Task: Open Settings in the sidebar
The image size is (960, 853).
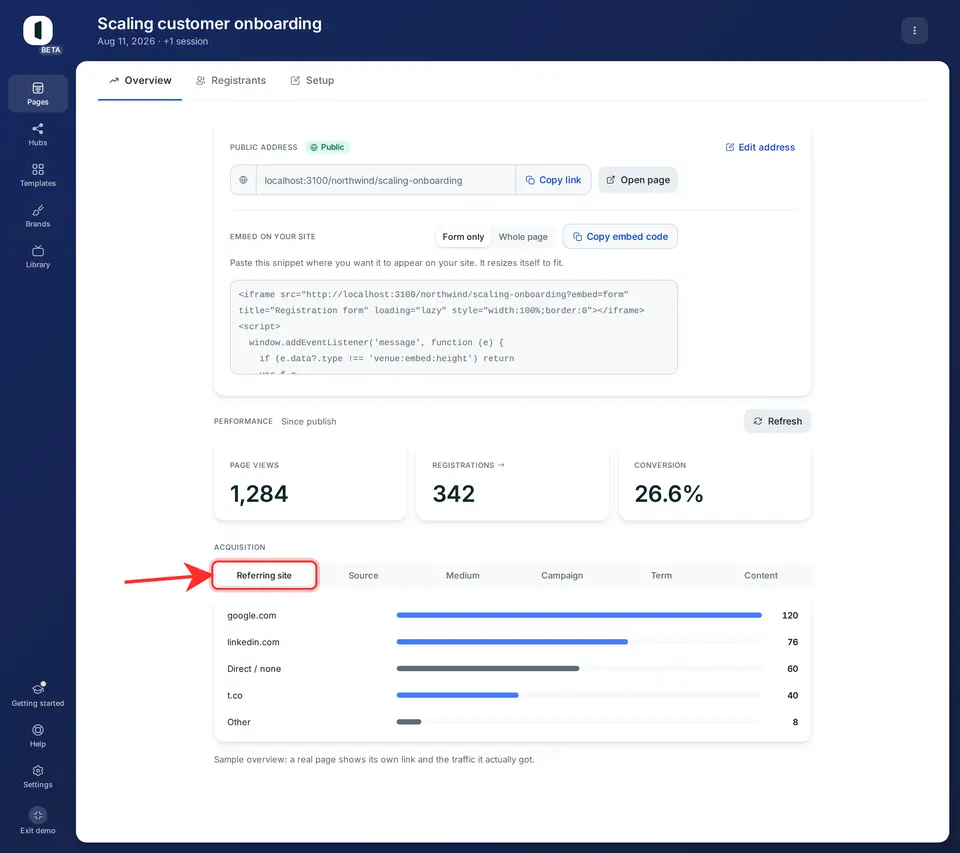Action: tap(38, 776)
